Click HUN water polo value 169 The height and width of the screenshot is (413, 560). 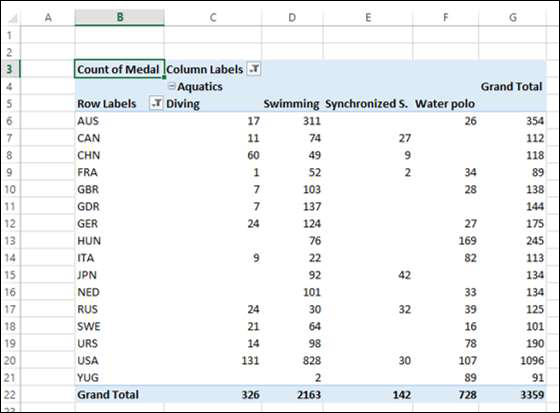click(x=468, y=241)
